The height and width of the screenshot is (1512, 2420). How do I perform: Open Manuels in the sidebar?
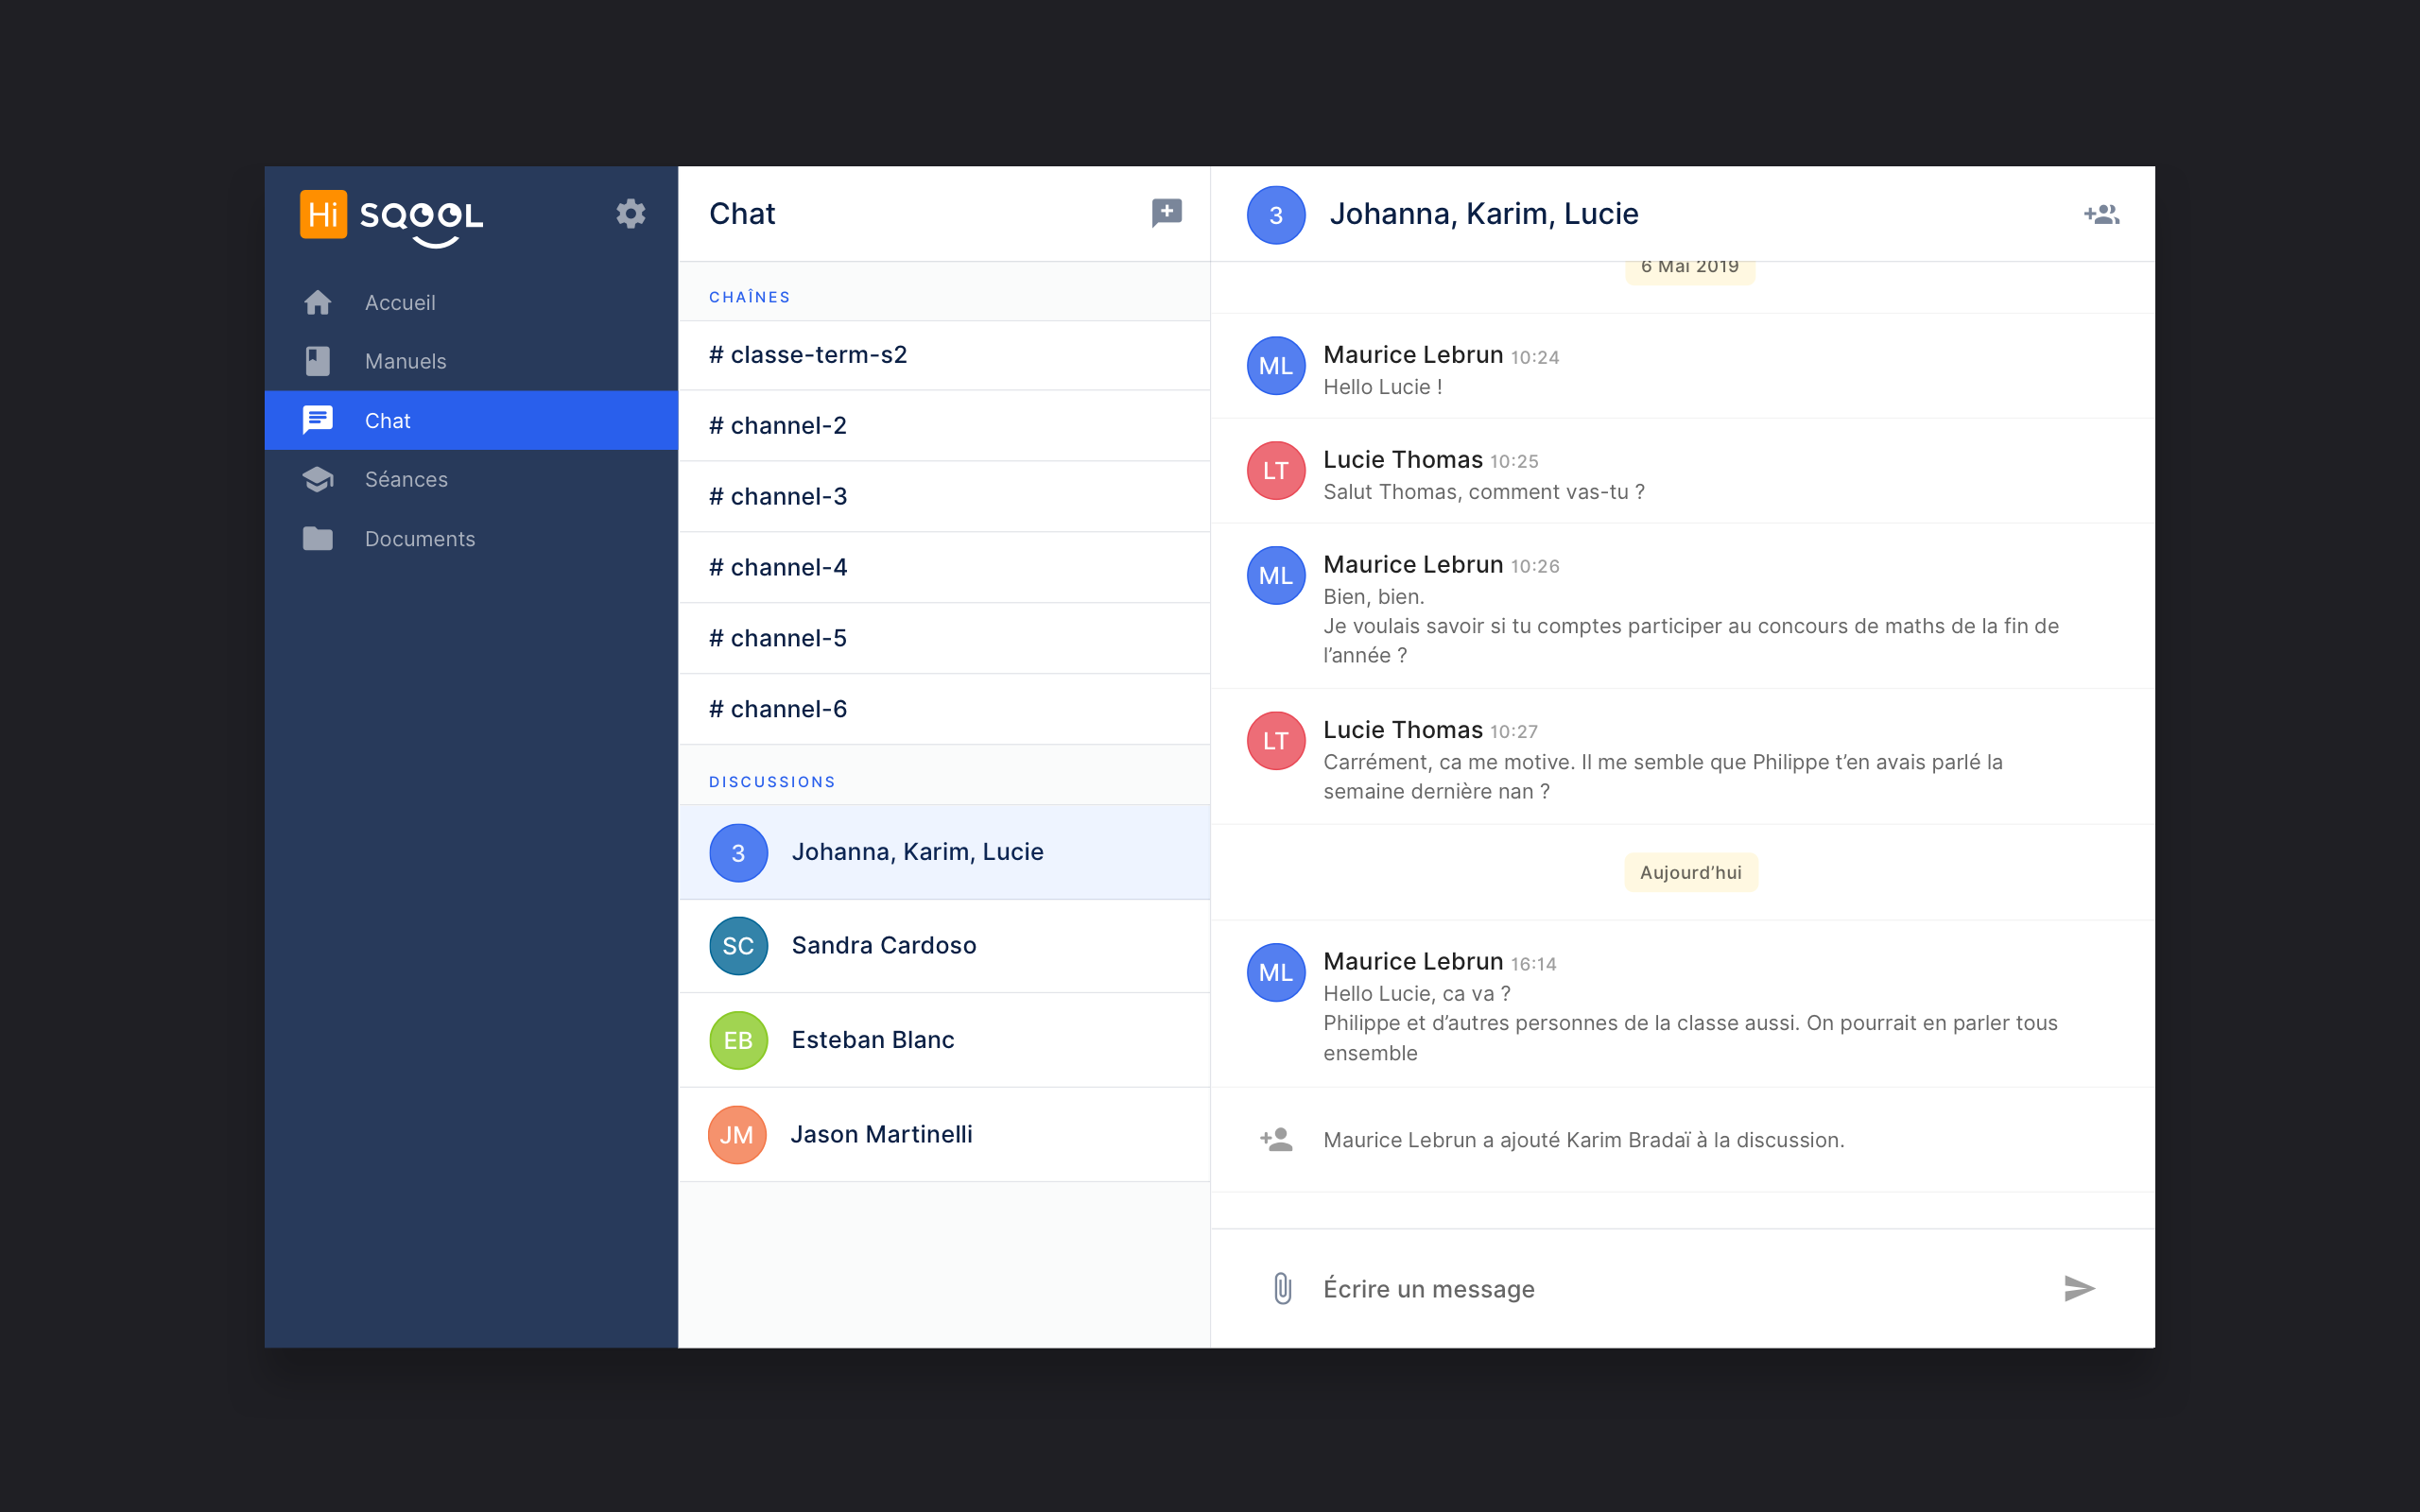(x=471, y=361)
